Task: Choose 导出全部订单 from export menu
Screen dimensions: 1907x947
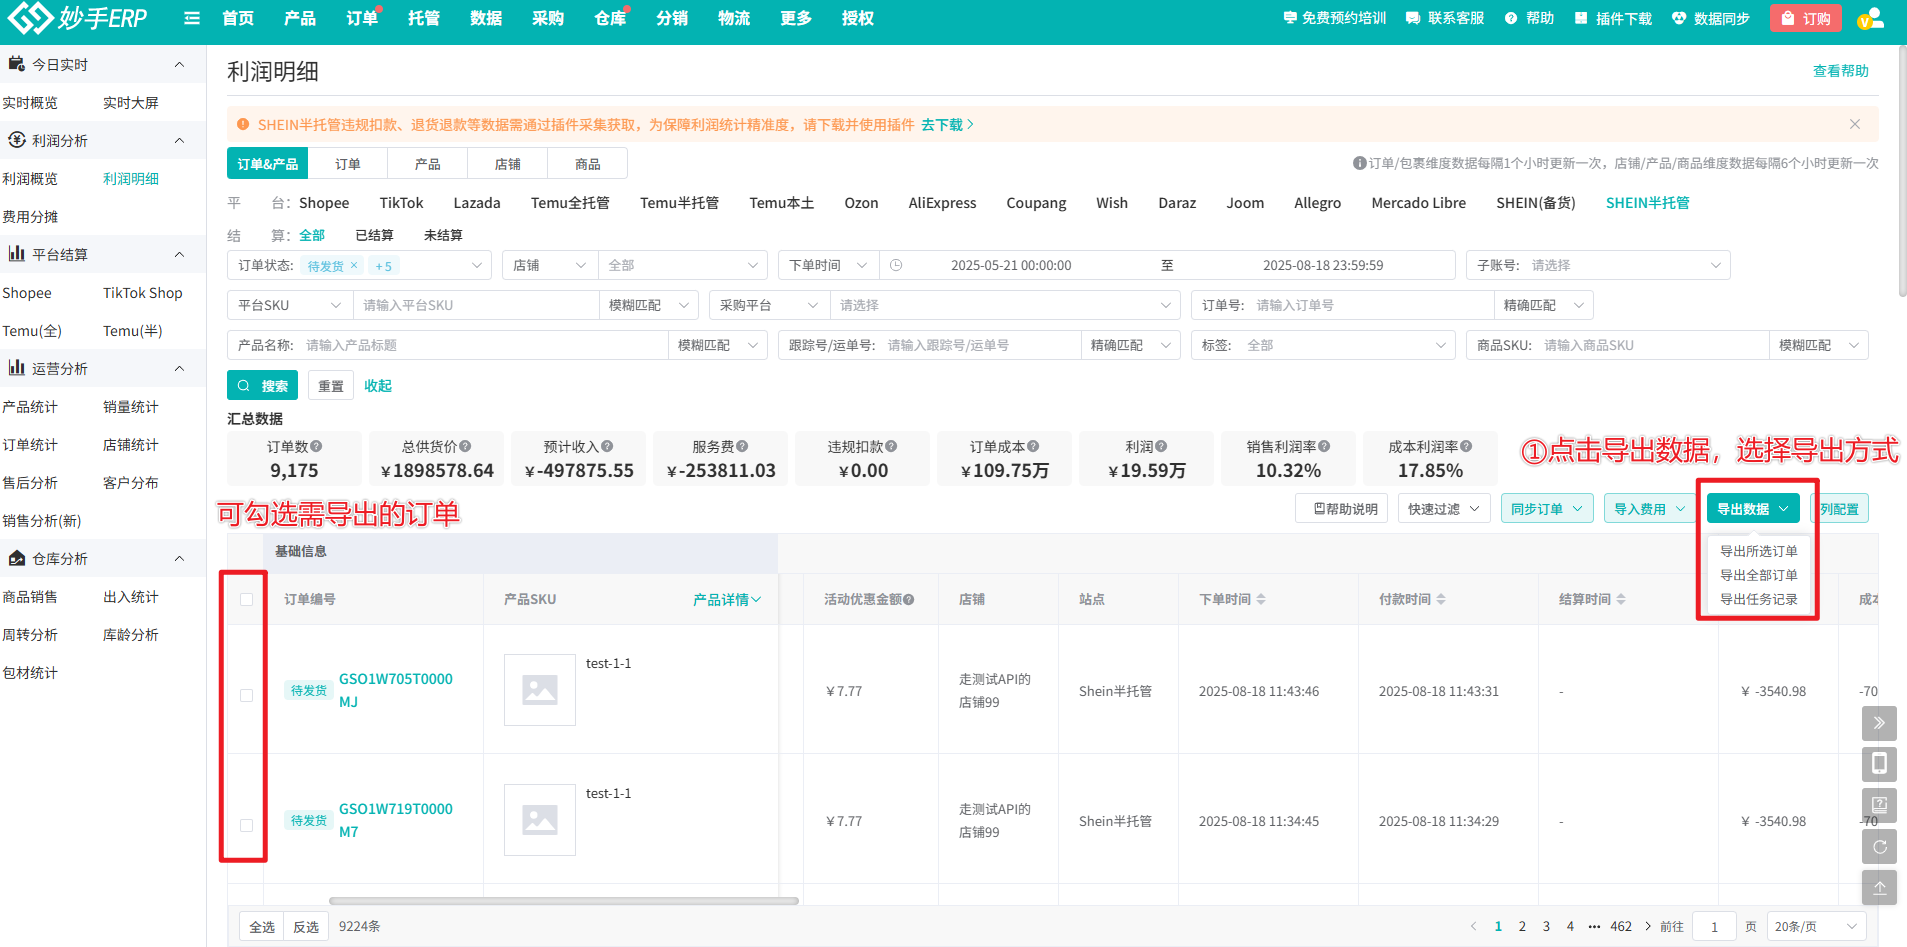Action: [x=1759, y=575]
